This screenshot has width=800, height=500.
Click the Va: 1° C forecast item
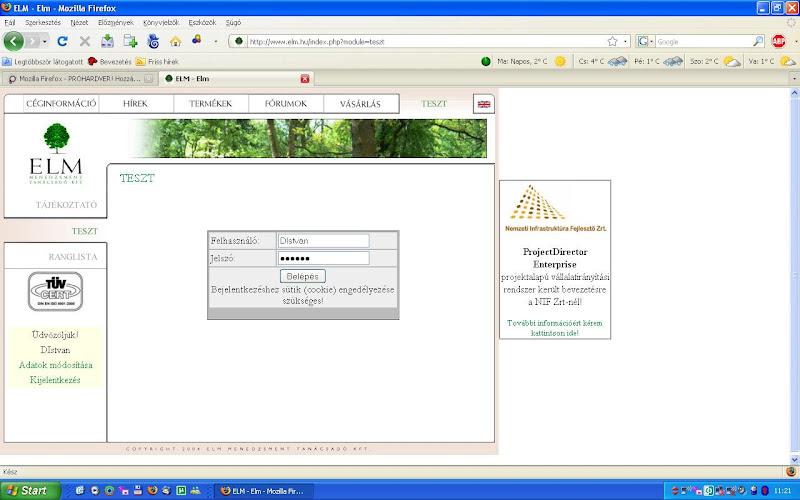coord(772,61)
